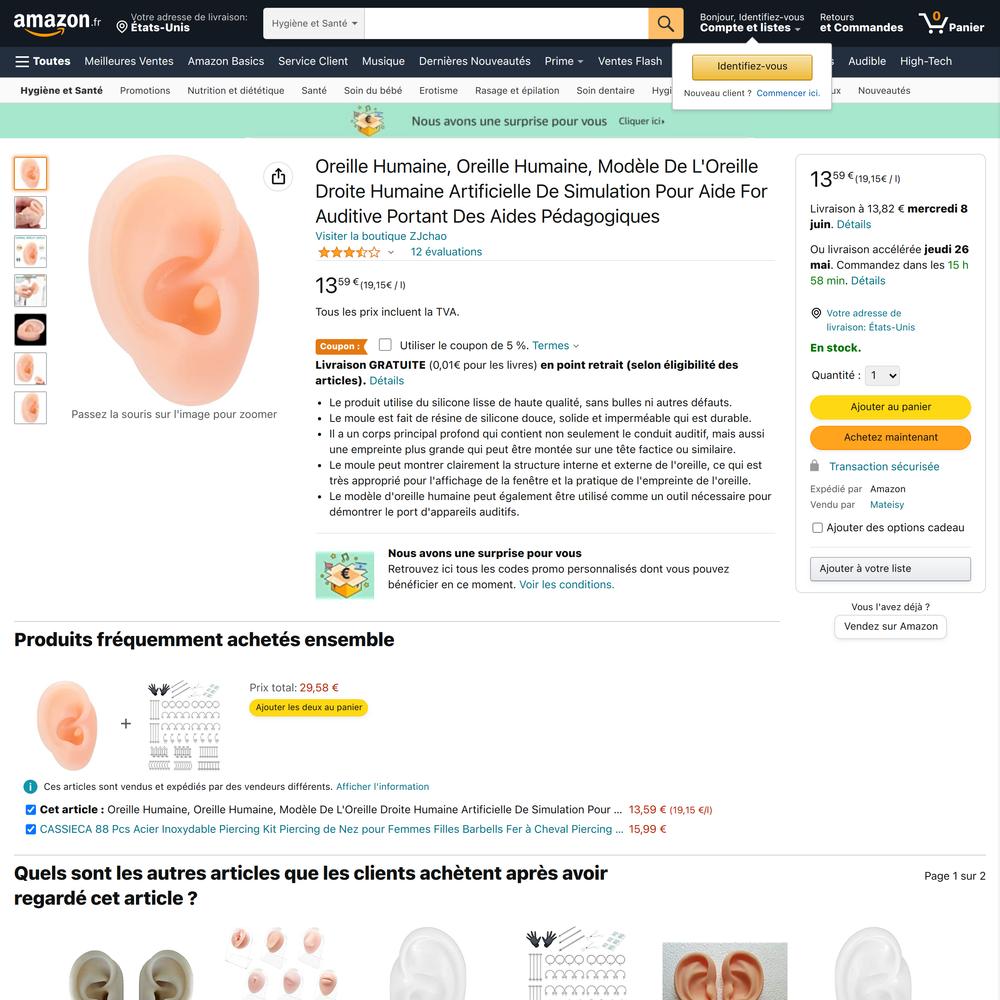Open Ventes Flash in the navigation bar
The image size is (1000, 1000).
tap(629, 61)
